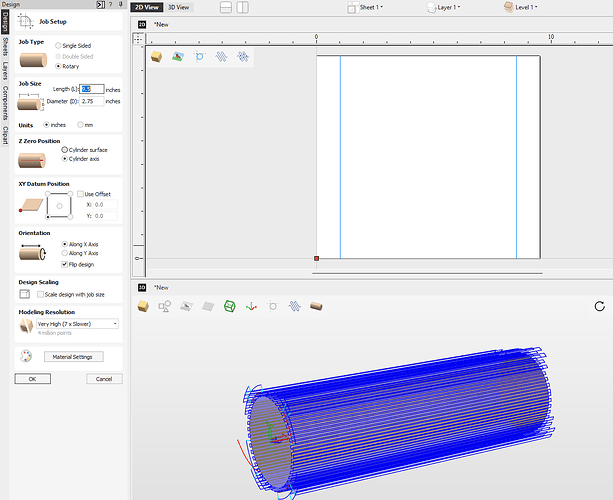Click the color palette icon beside Material Settings
This screenshot has width=613, height=500.
pyautogui.click(x=26, y=356)
